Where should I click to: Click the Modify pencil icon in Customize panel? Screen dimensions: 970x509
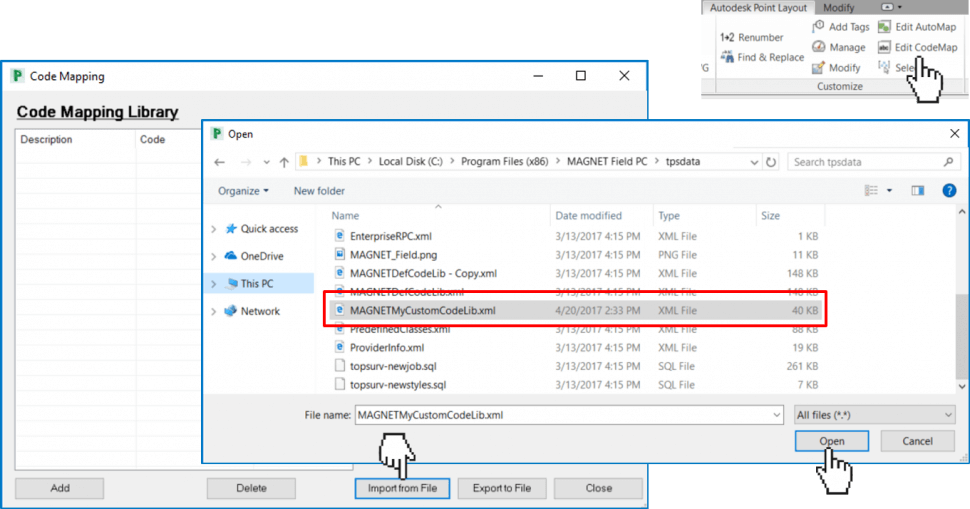tap(818, 68)
